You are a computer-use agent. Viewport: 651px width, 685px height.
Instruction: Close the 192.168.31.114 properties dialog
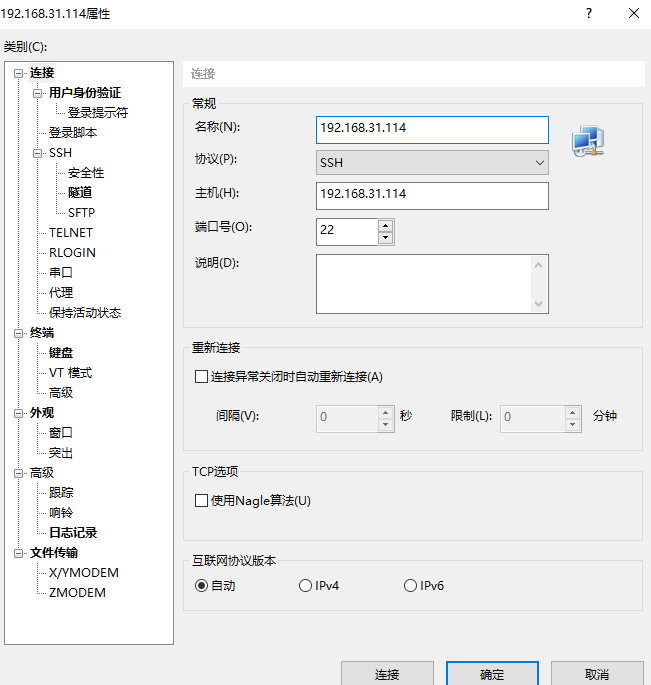point(634,13)
